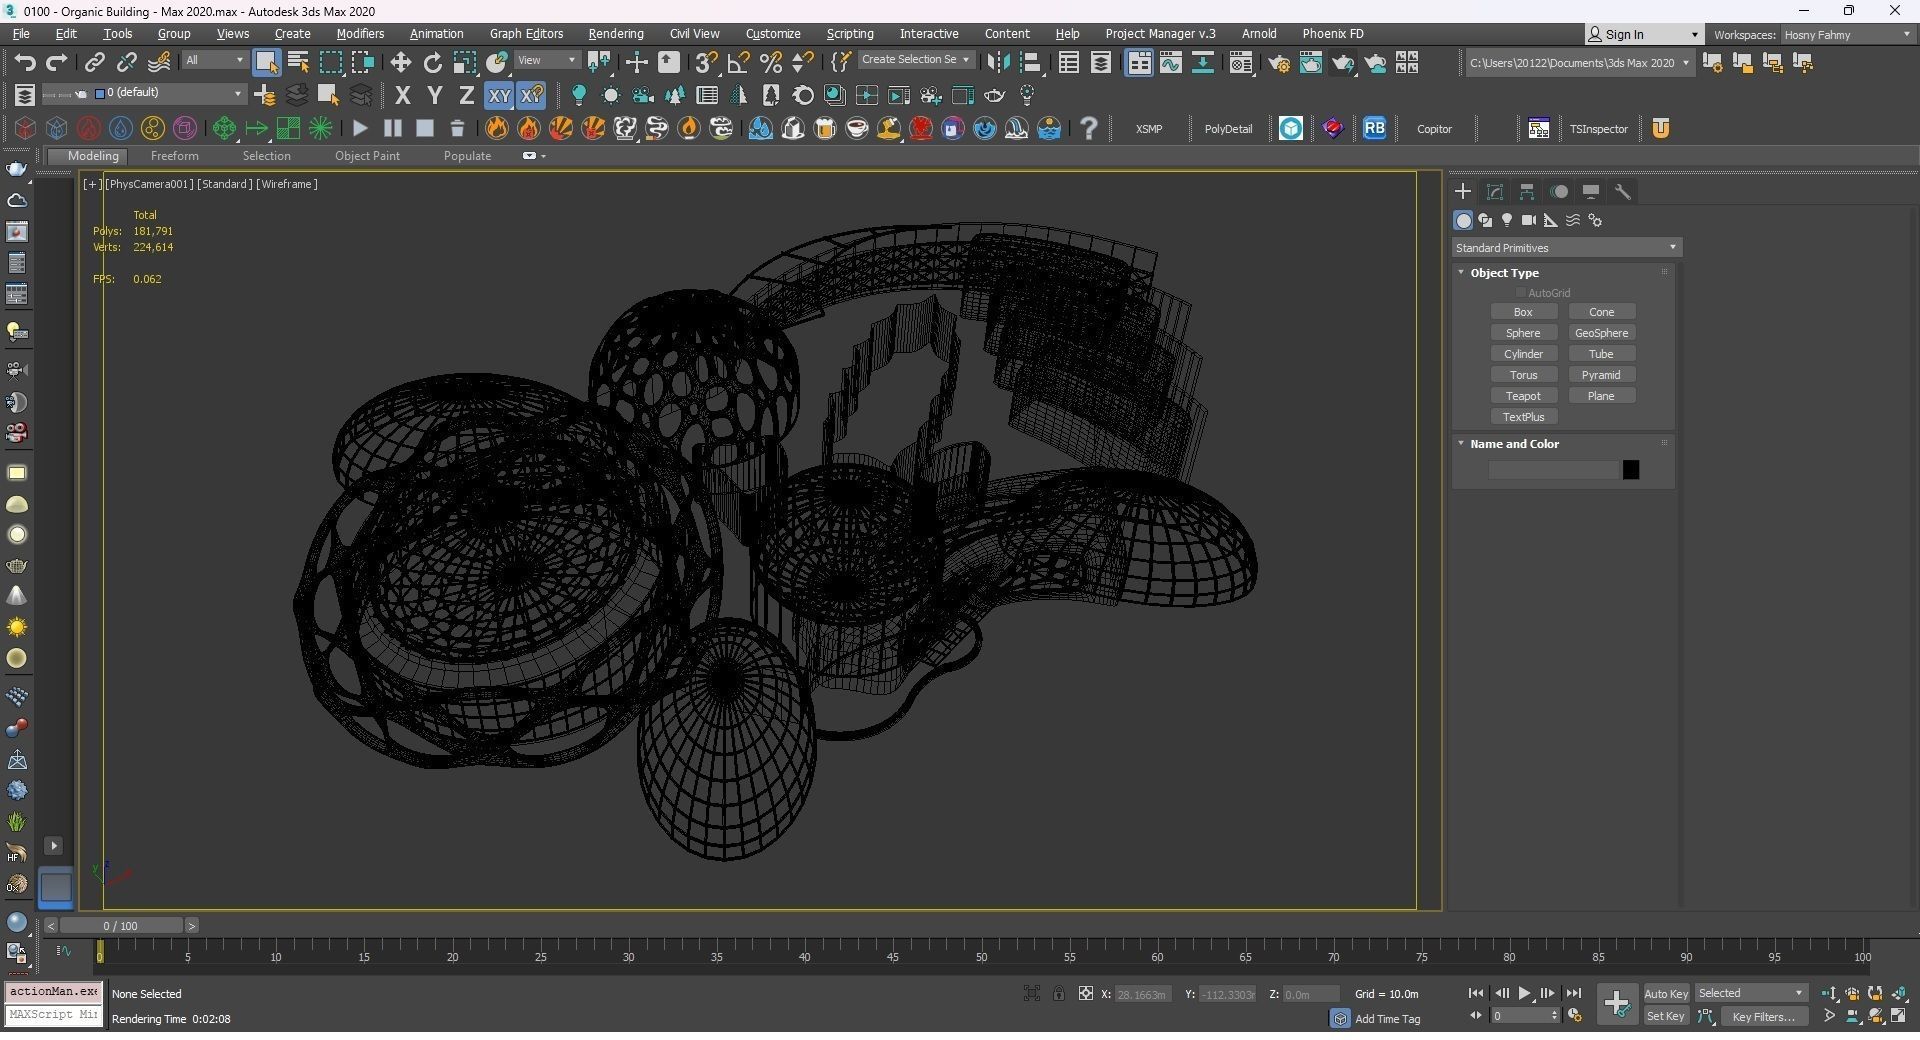Screen dimensions: 1920x1040
Task: Select the Select and Rotate tool
Action: tap(432, 63)
